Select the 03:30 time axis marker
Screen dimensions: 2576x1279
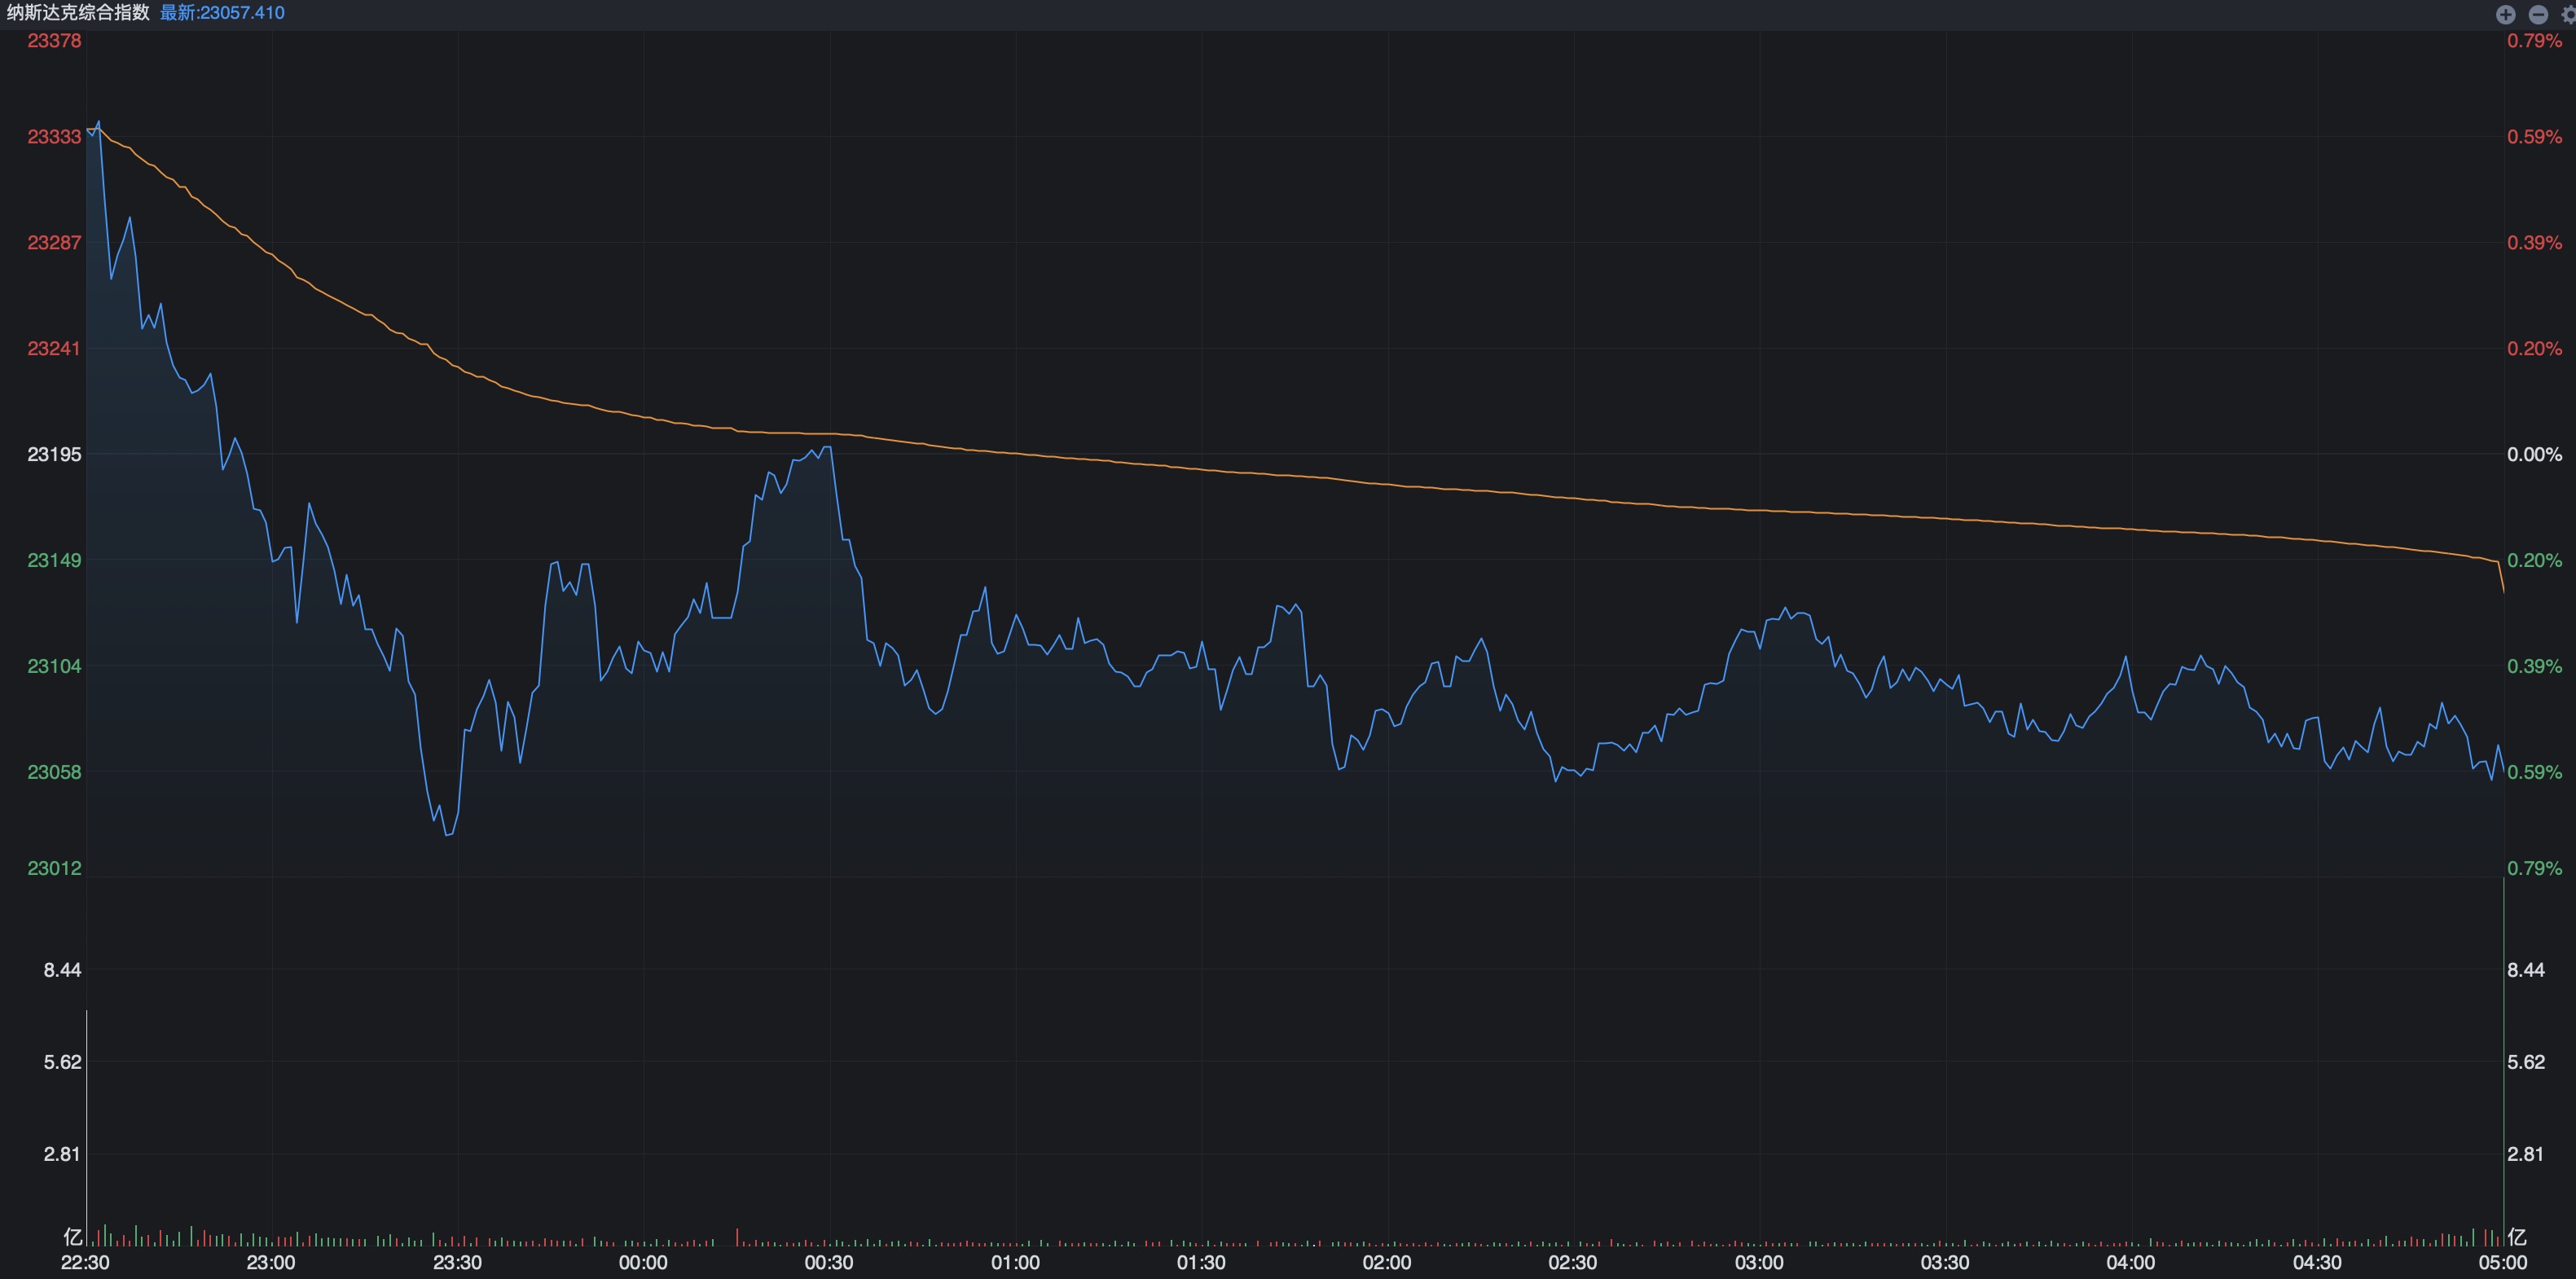(x=1944, y=1262)
